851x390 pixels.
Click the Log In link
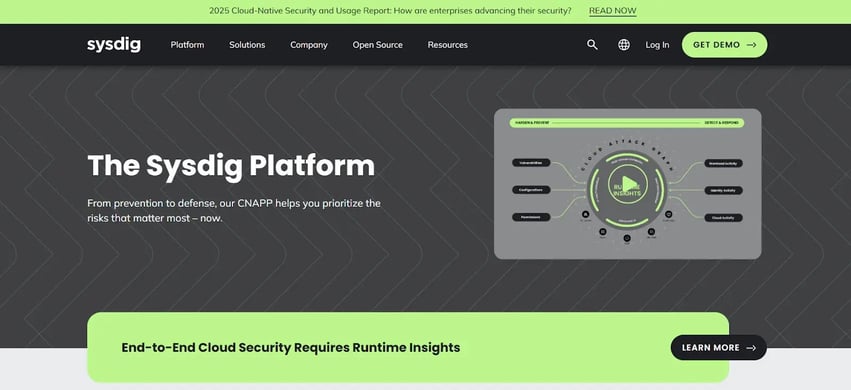(x=657, y=45)
